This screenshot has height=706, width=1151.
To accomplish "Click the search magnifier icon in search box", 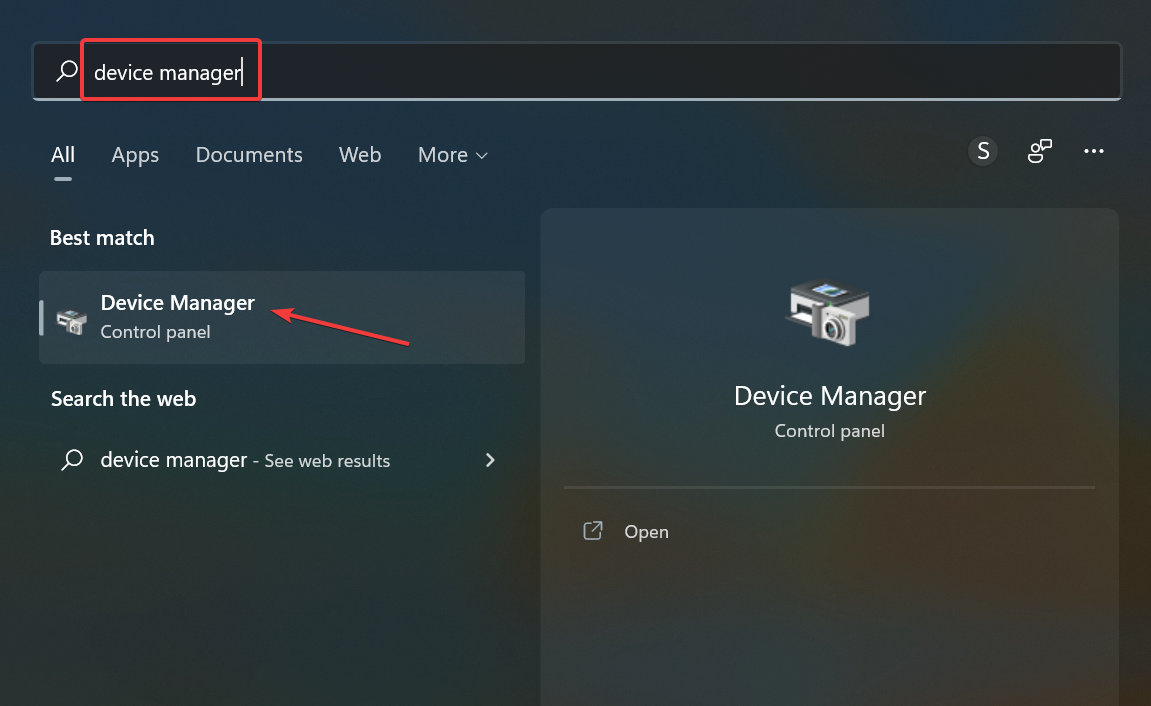I will point(67,71).
